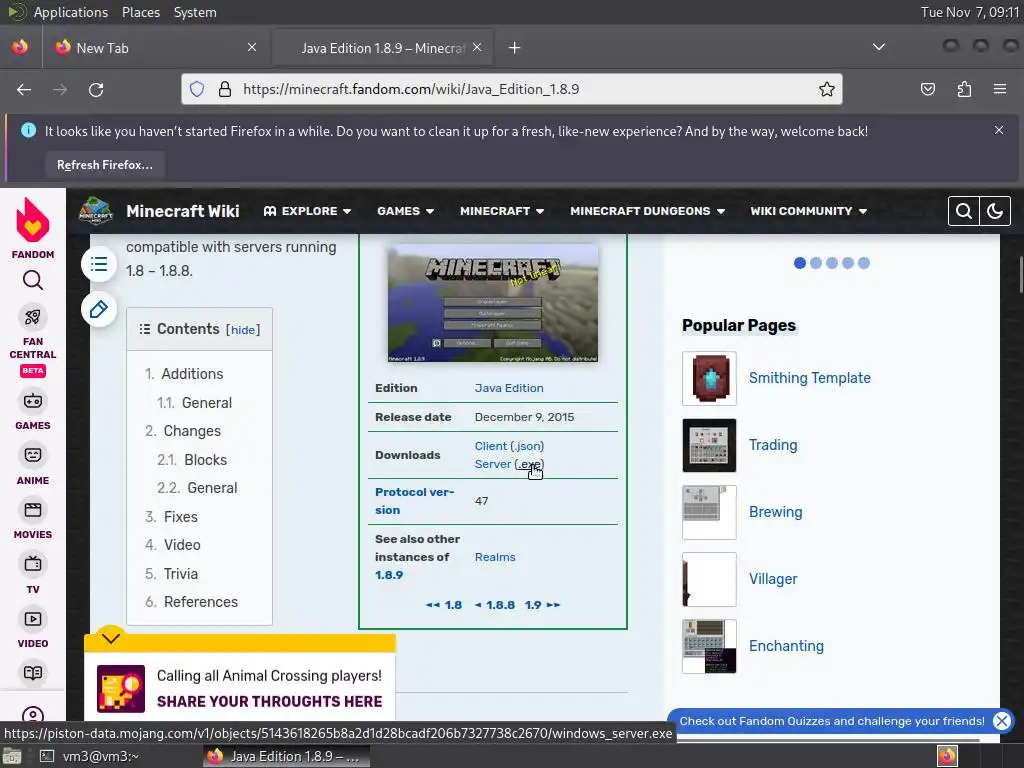Open Games controller icon in sidebar
This screenshot has width=1024, height=768.
[x=33, y=401]
